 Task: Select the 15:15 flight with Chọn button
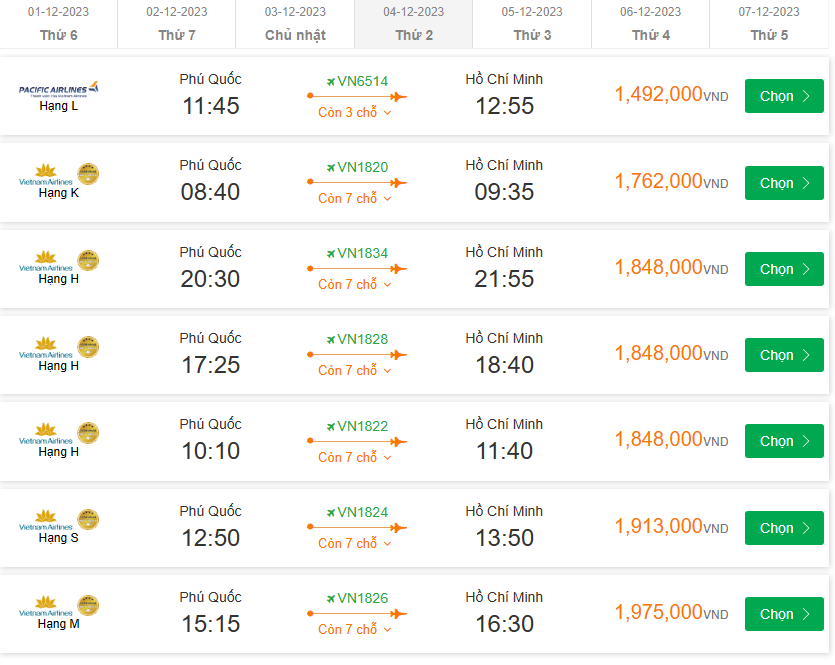[784, 614]
